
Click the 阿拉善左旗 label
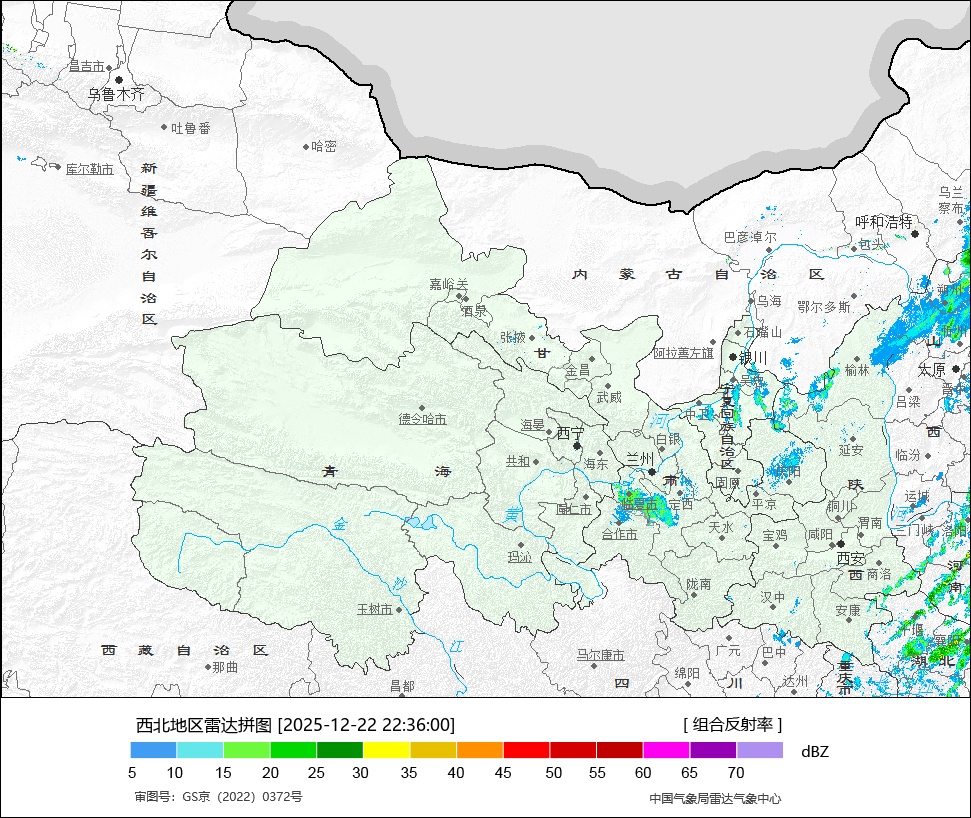tap(684, 353)
